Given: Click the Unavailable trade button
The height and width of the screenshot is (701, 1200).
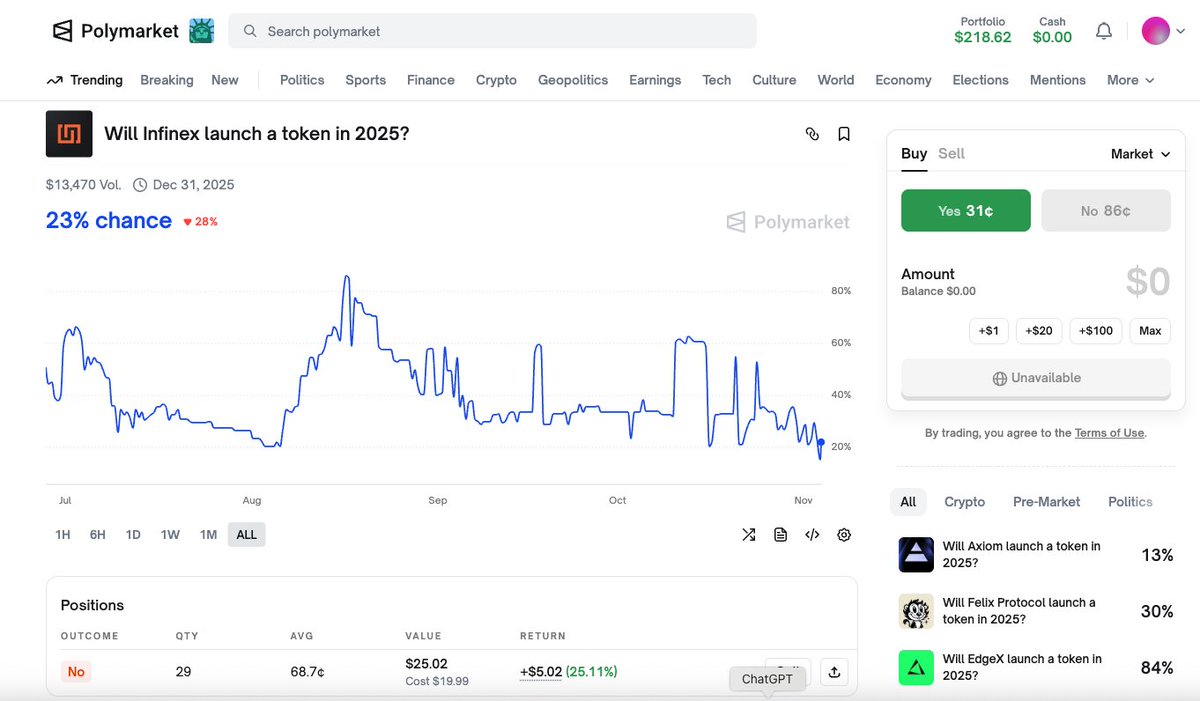Looking at the screenshot, I should point(1036,378).
